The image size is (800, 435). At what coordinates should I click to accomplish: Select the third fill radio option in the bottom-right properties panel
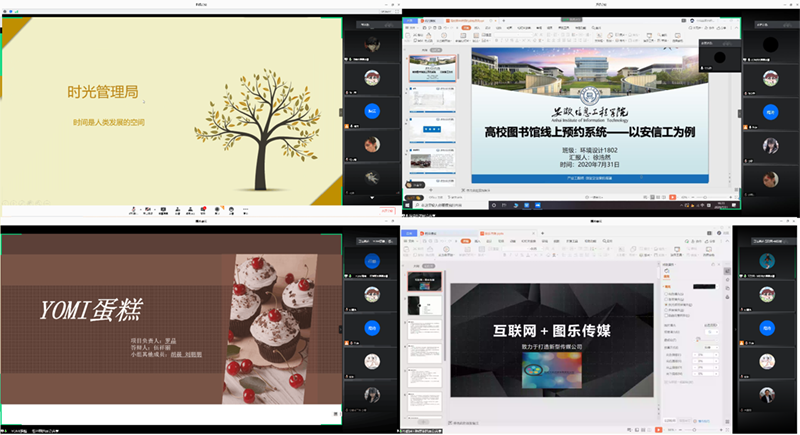pos(668,306)
